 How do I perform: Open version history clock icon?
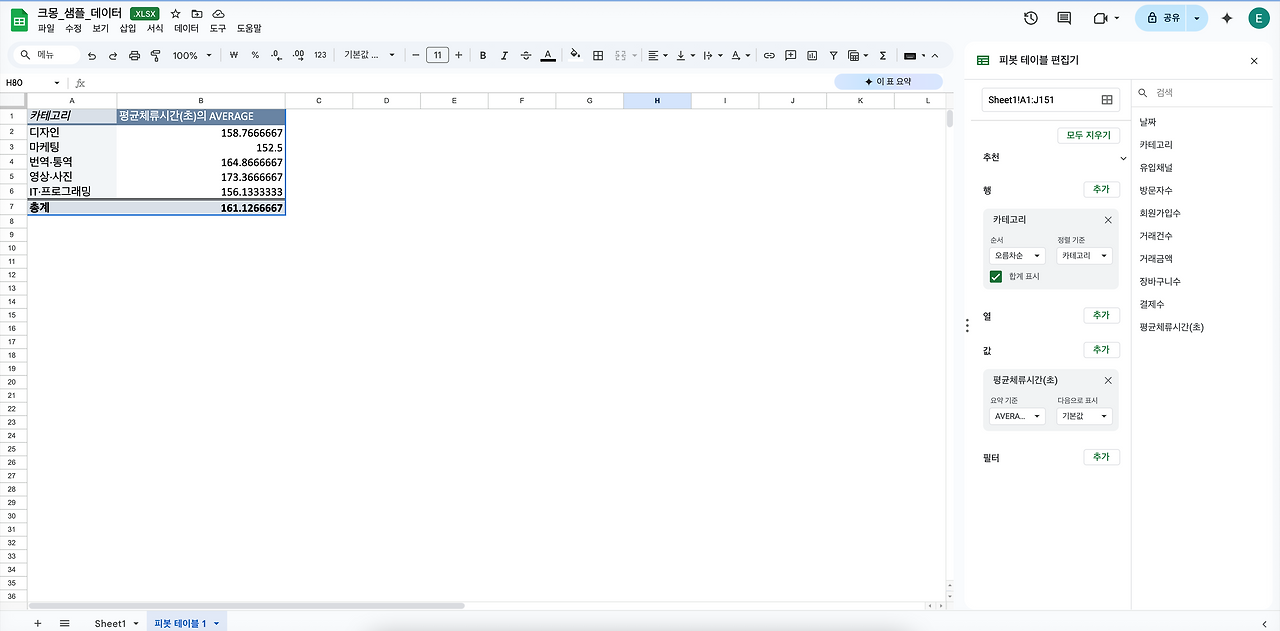1031,18
